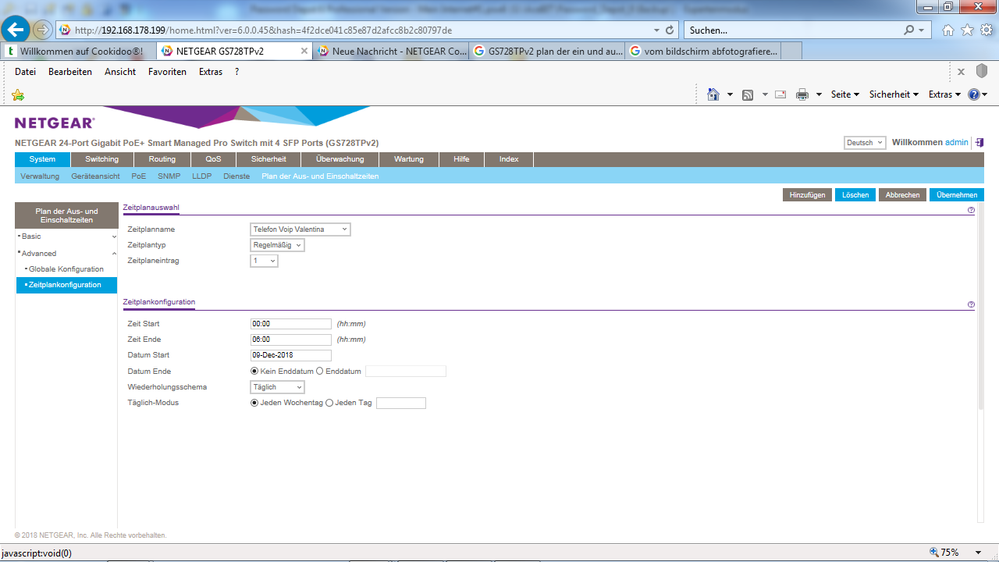Open Geräteansicht submenu link
The width and height of the screenshot is (999, 562).
[x=96, y=177]
